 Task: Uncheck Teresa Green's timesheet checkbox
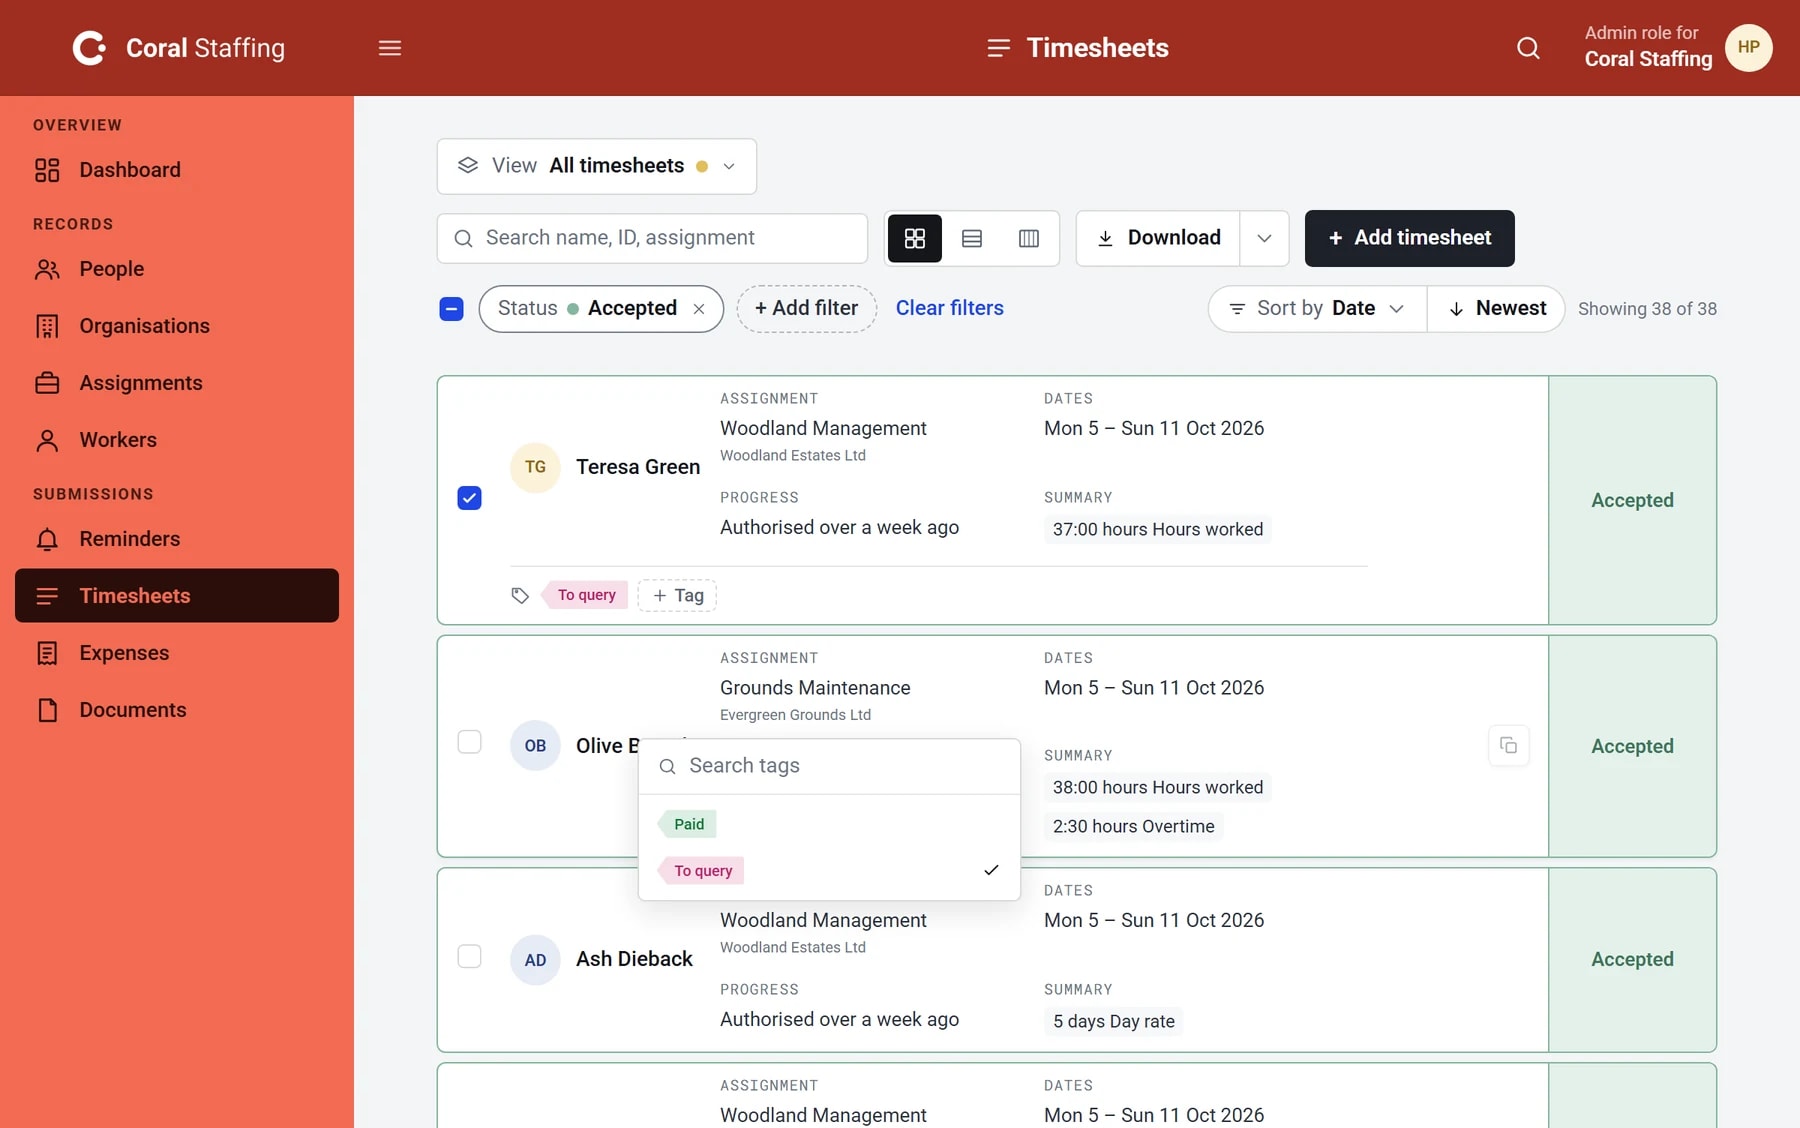469,498
